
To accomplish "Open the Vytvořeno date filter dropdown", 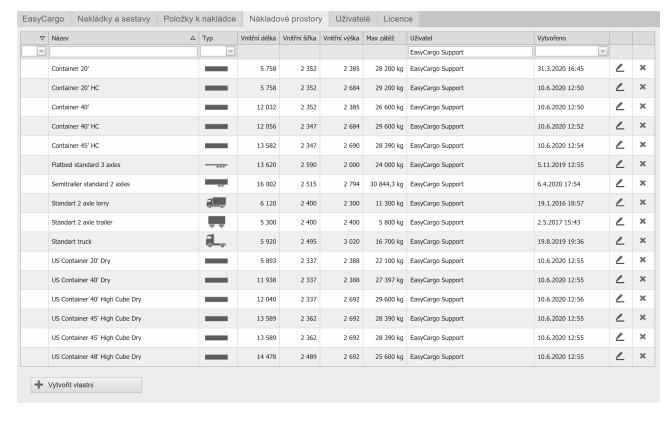I will (x=602, y=50).
